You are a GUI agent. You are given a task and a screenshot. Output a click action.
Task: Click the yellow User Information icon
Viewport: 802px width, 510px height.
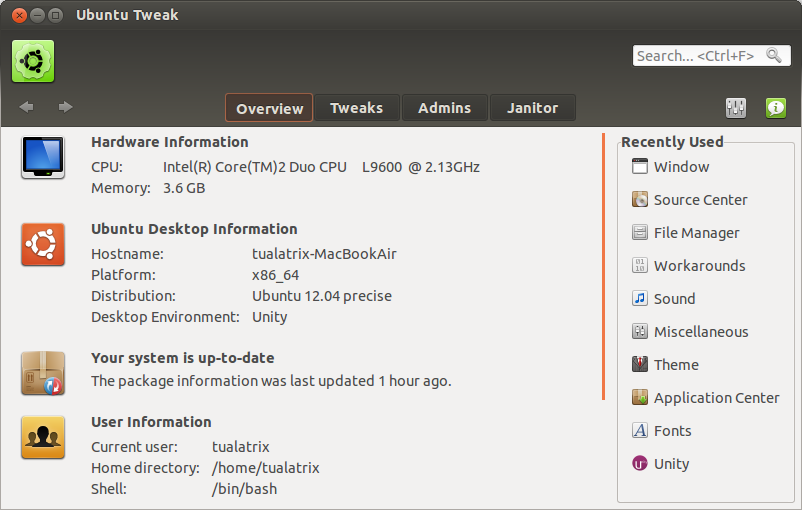(43, 437)
